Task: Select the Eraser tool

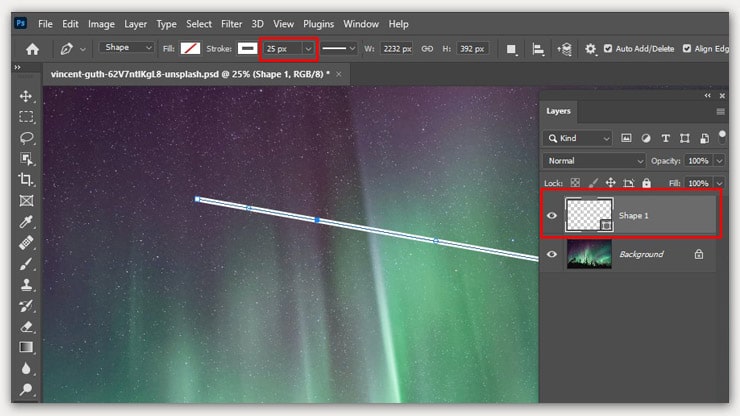Action: coord(26,326)
